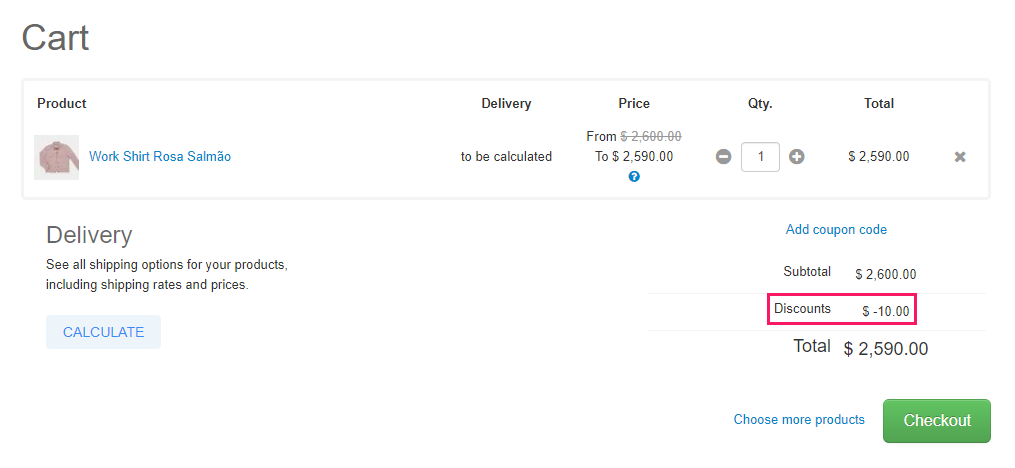
Task: Decrease quantity with the minus icon
Action: tap(723, 157)
